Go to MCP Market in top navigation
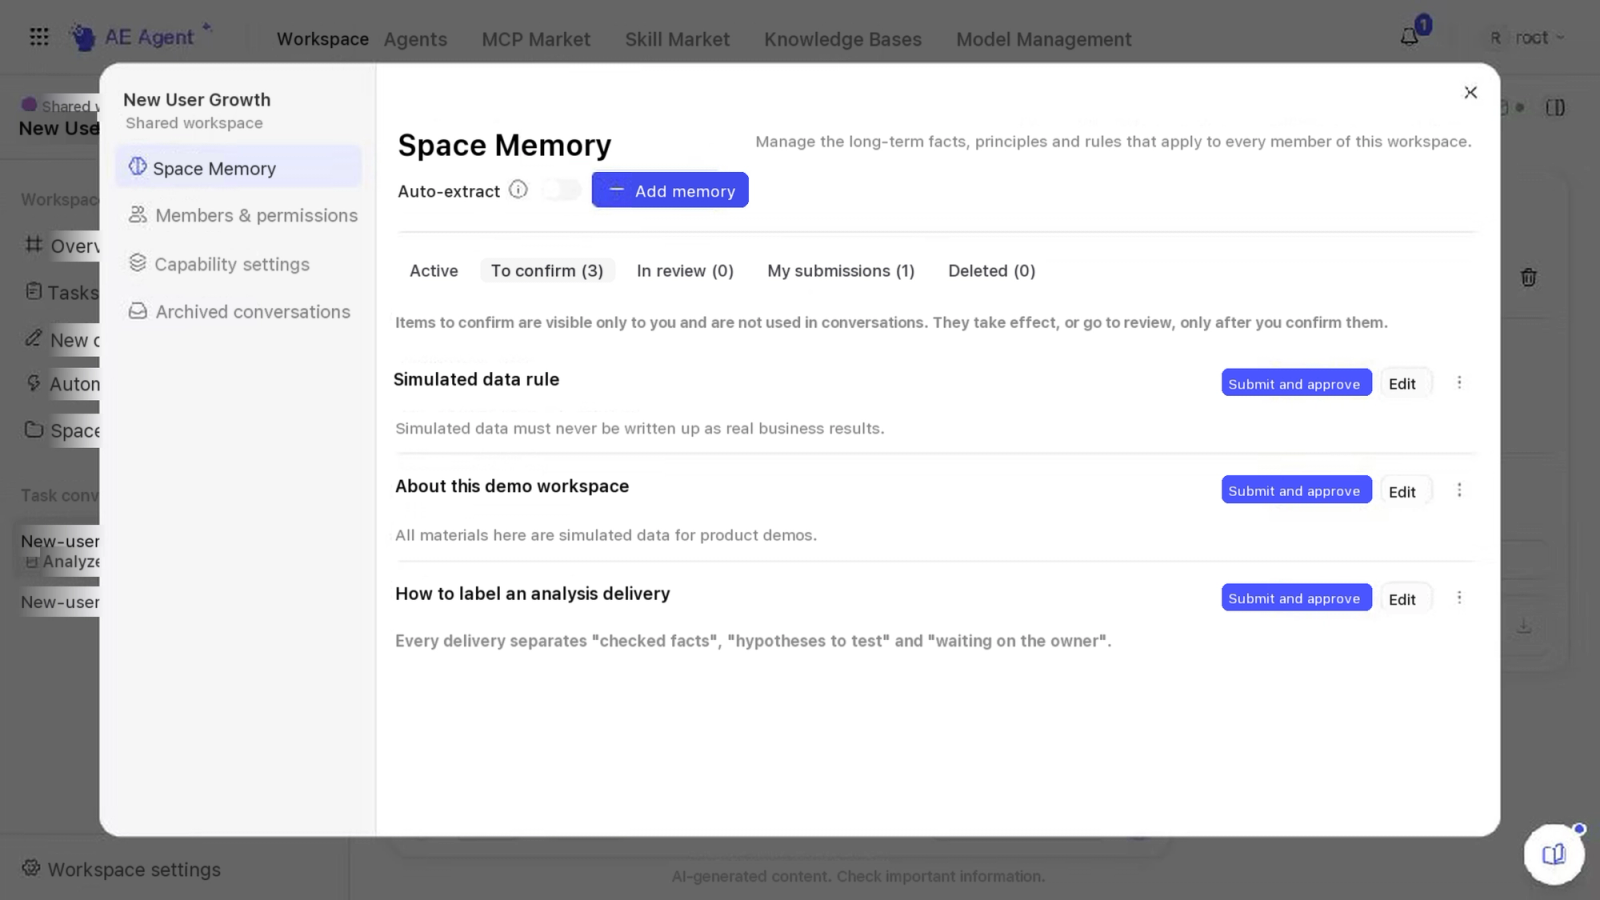The width and height of the screenshot is (1600, 900). pos(536,39)
